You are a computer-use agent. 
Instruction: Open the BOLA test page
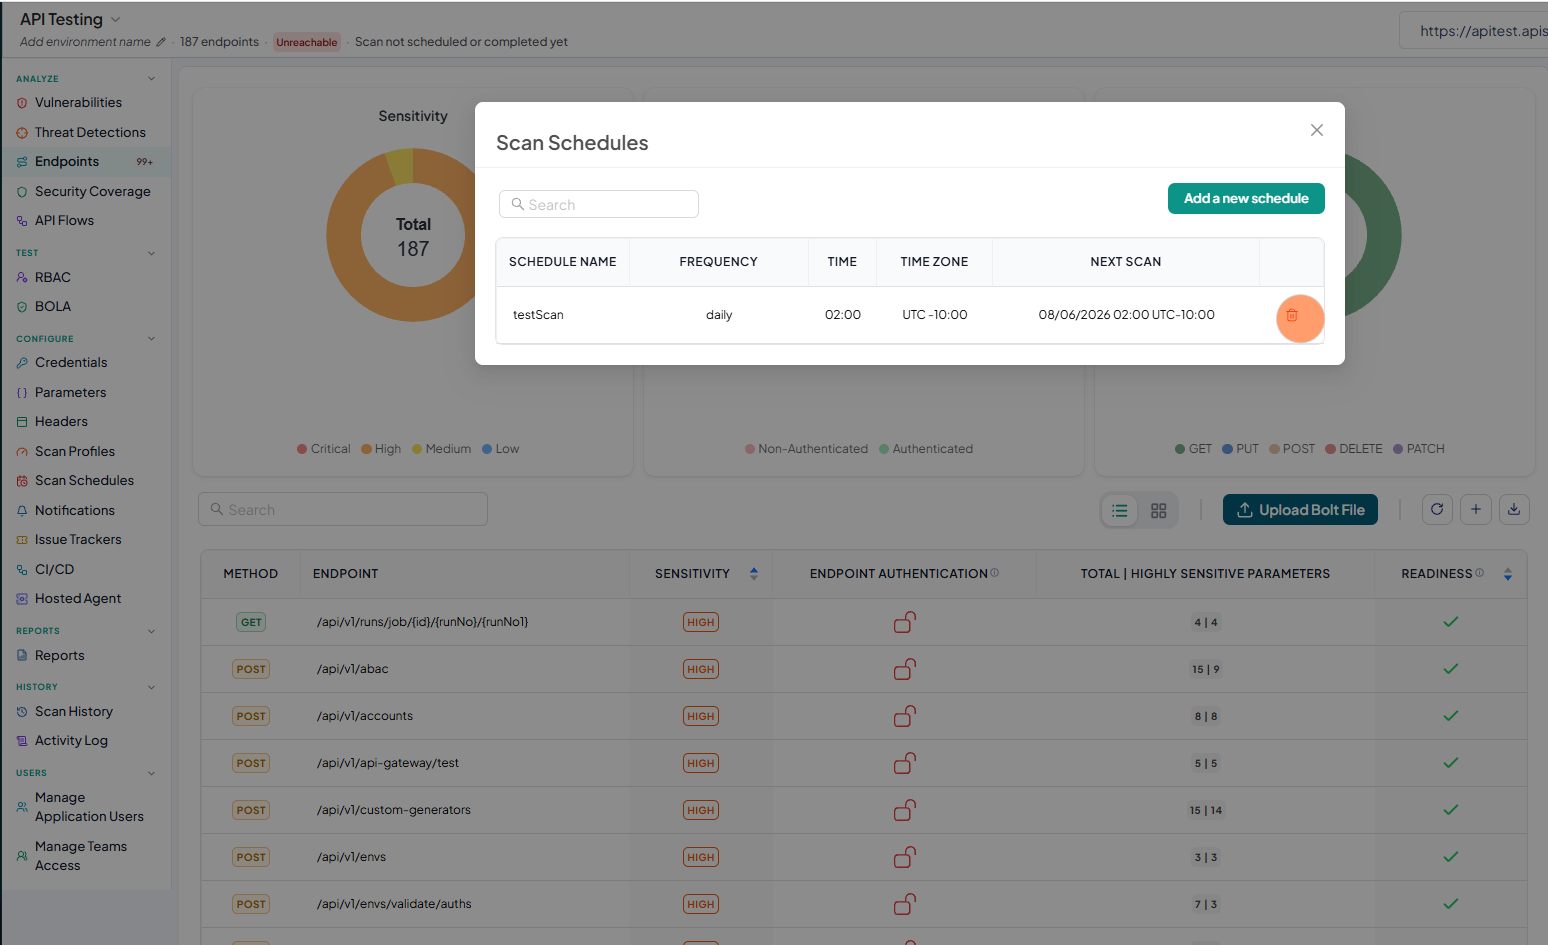click(53, 306)
